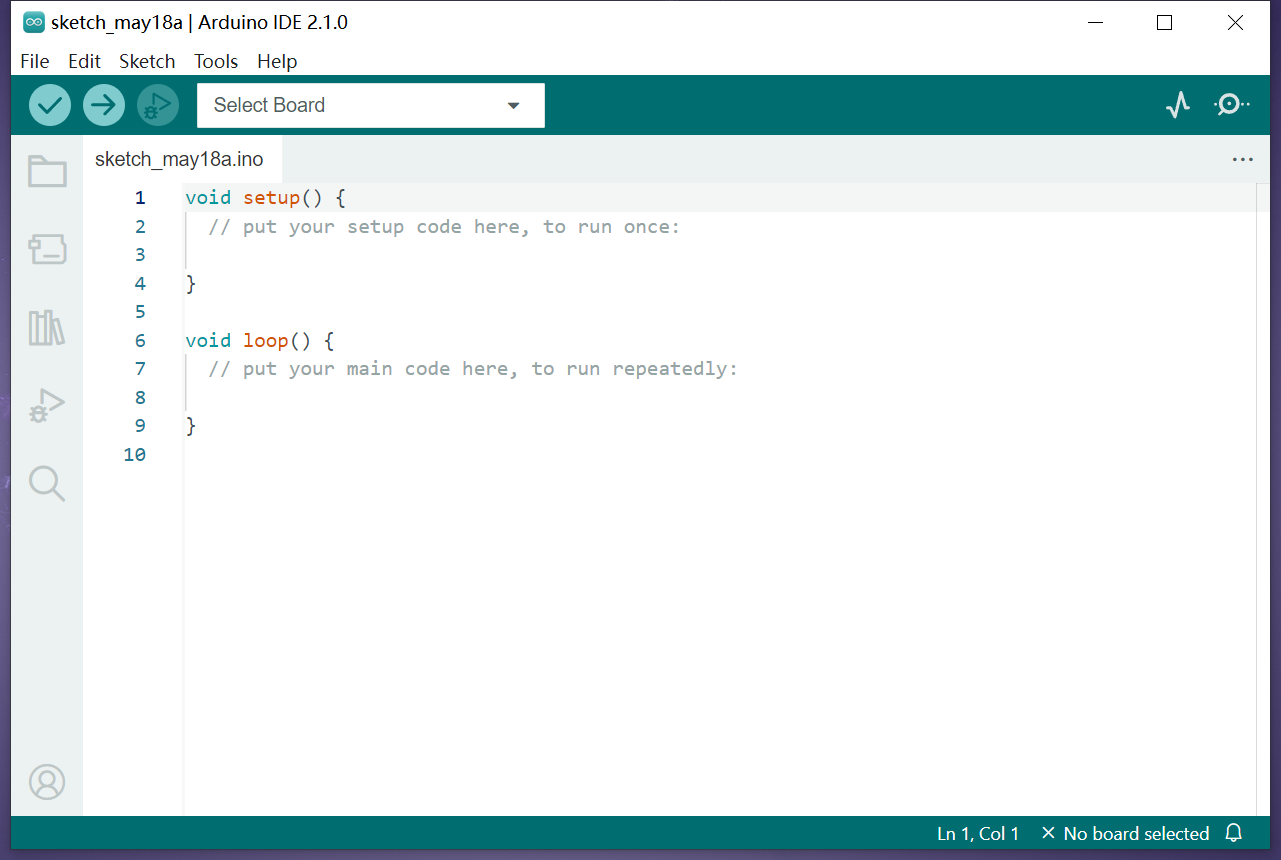Open the Serial Plotter
This screenshot has height=860, width=1281.
[x=1178, y=104]
